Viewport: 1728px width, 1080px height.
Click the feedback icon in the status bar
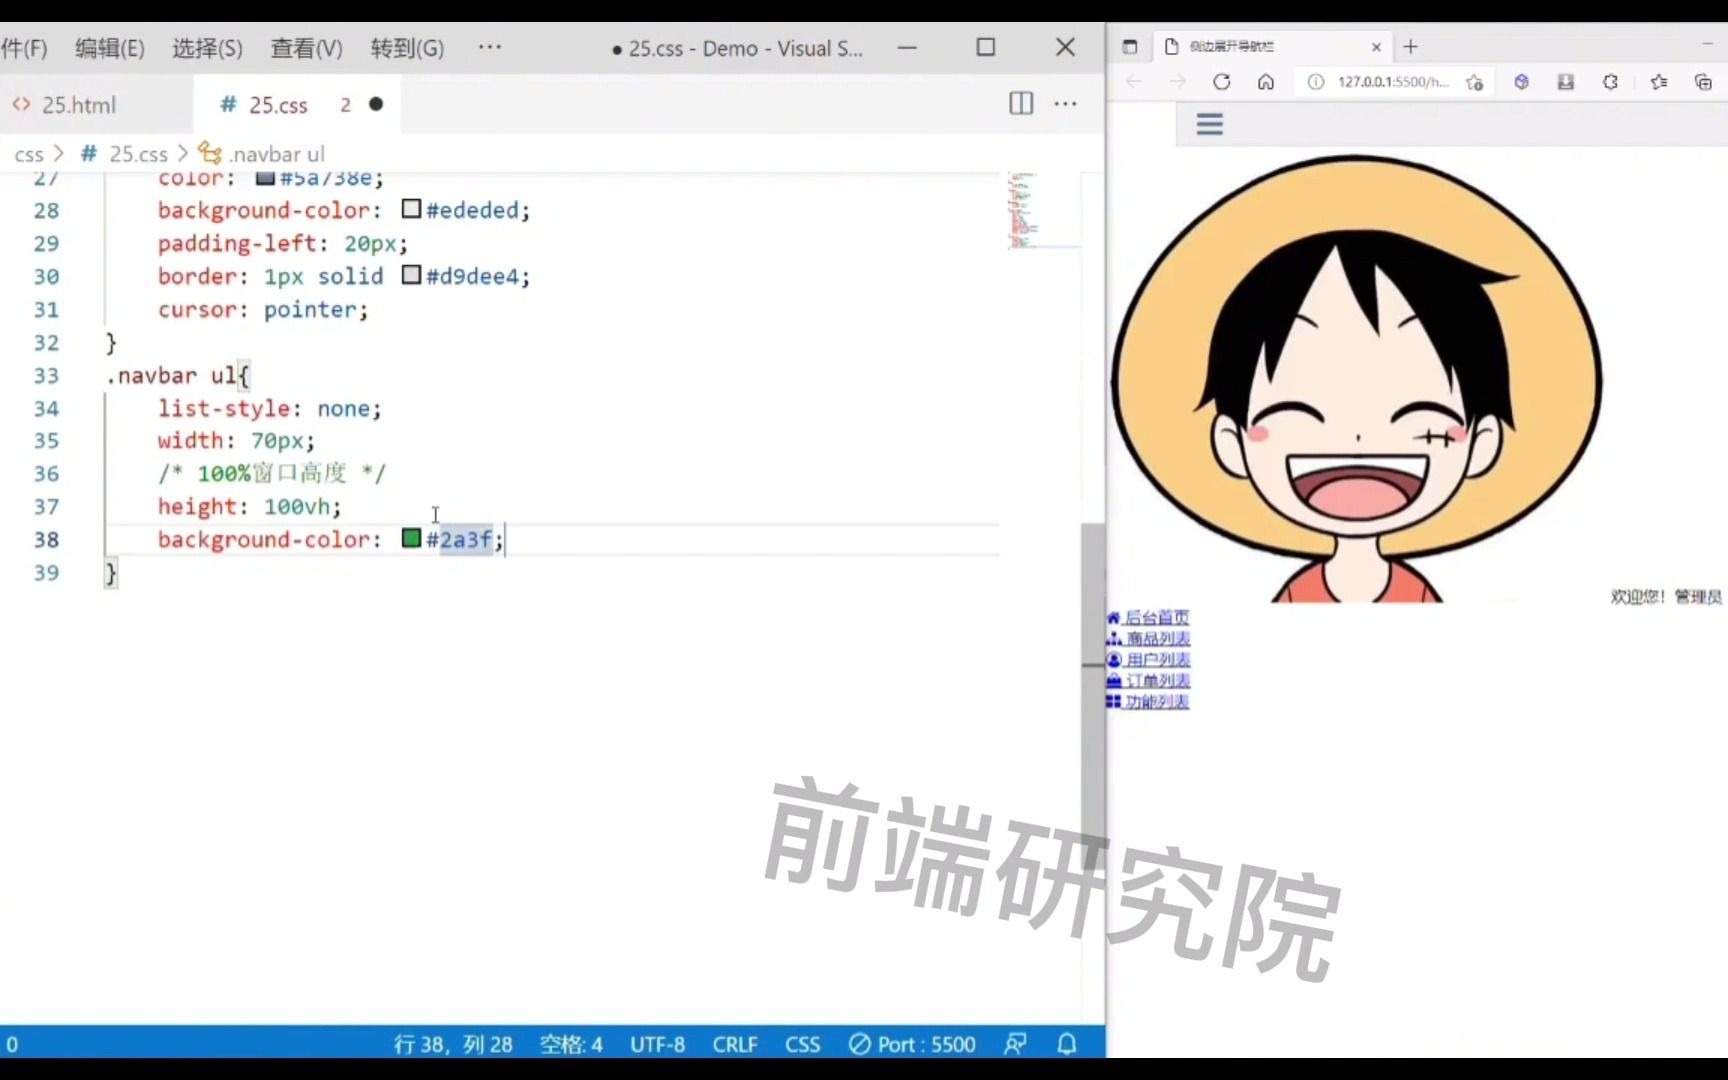point(1015,1044)
